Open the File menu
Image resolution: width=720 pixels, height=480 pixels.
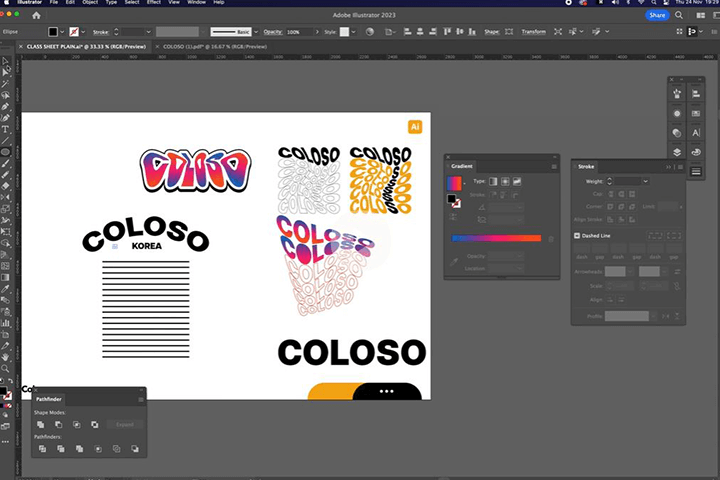click(54, 2)
